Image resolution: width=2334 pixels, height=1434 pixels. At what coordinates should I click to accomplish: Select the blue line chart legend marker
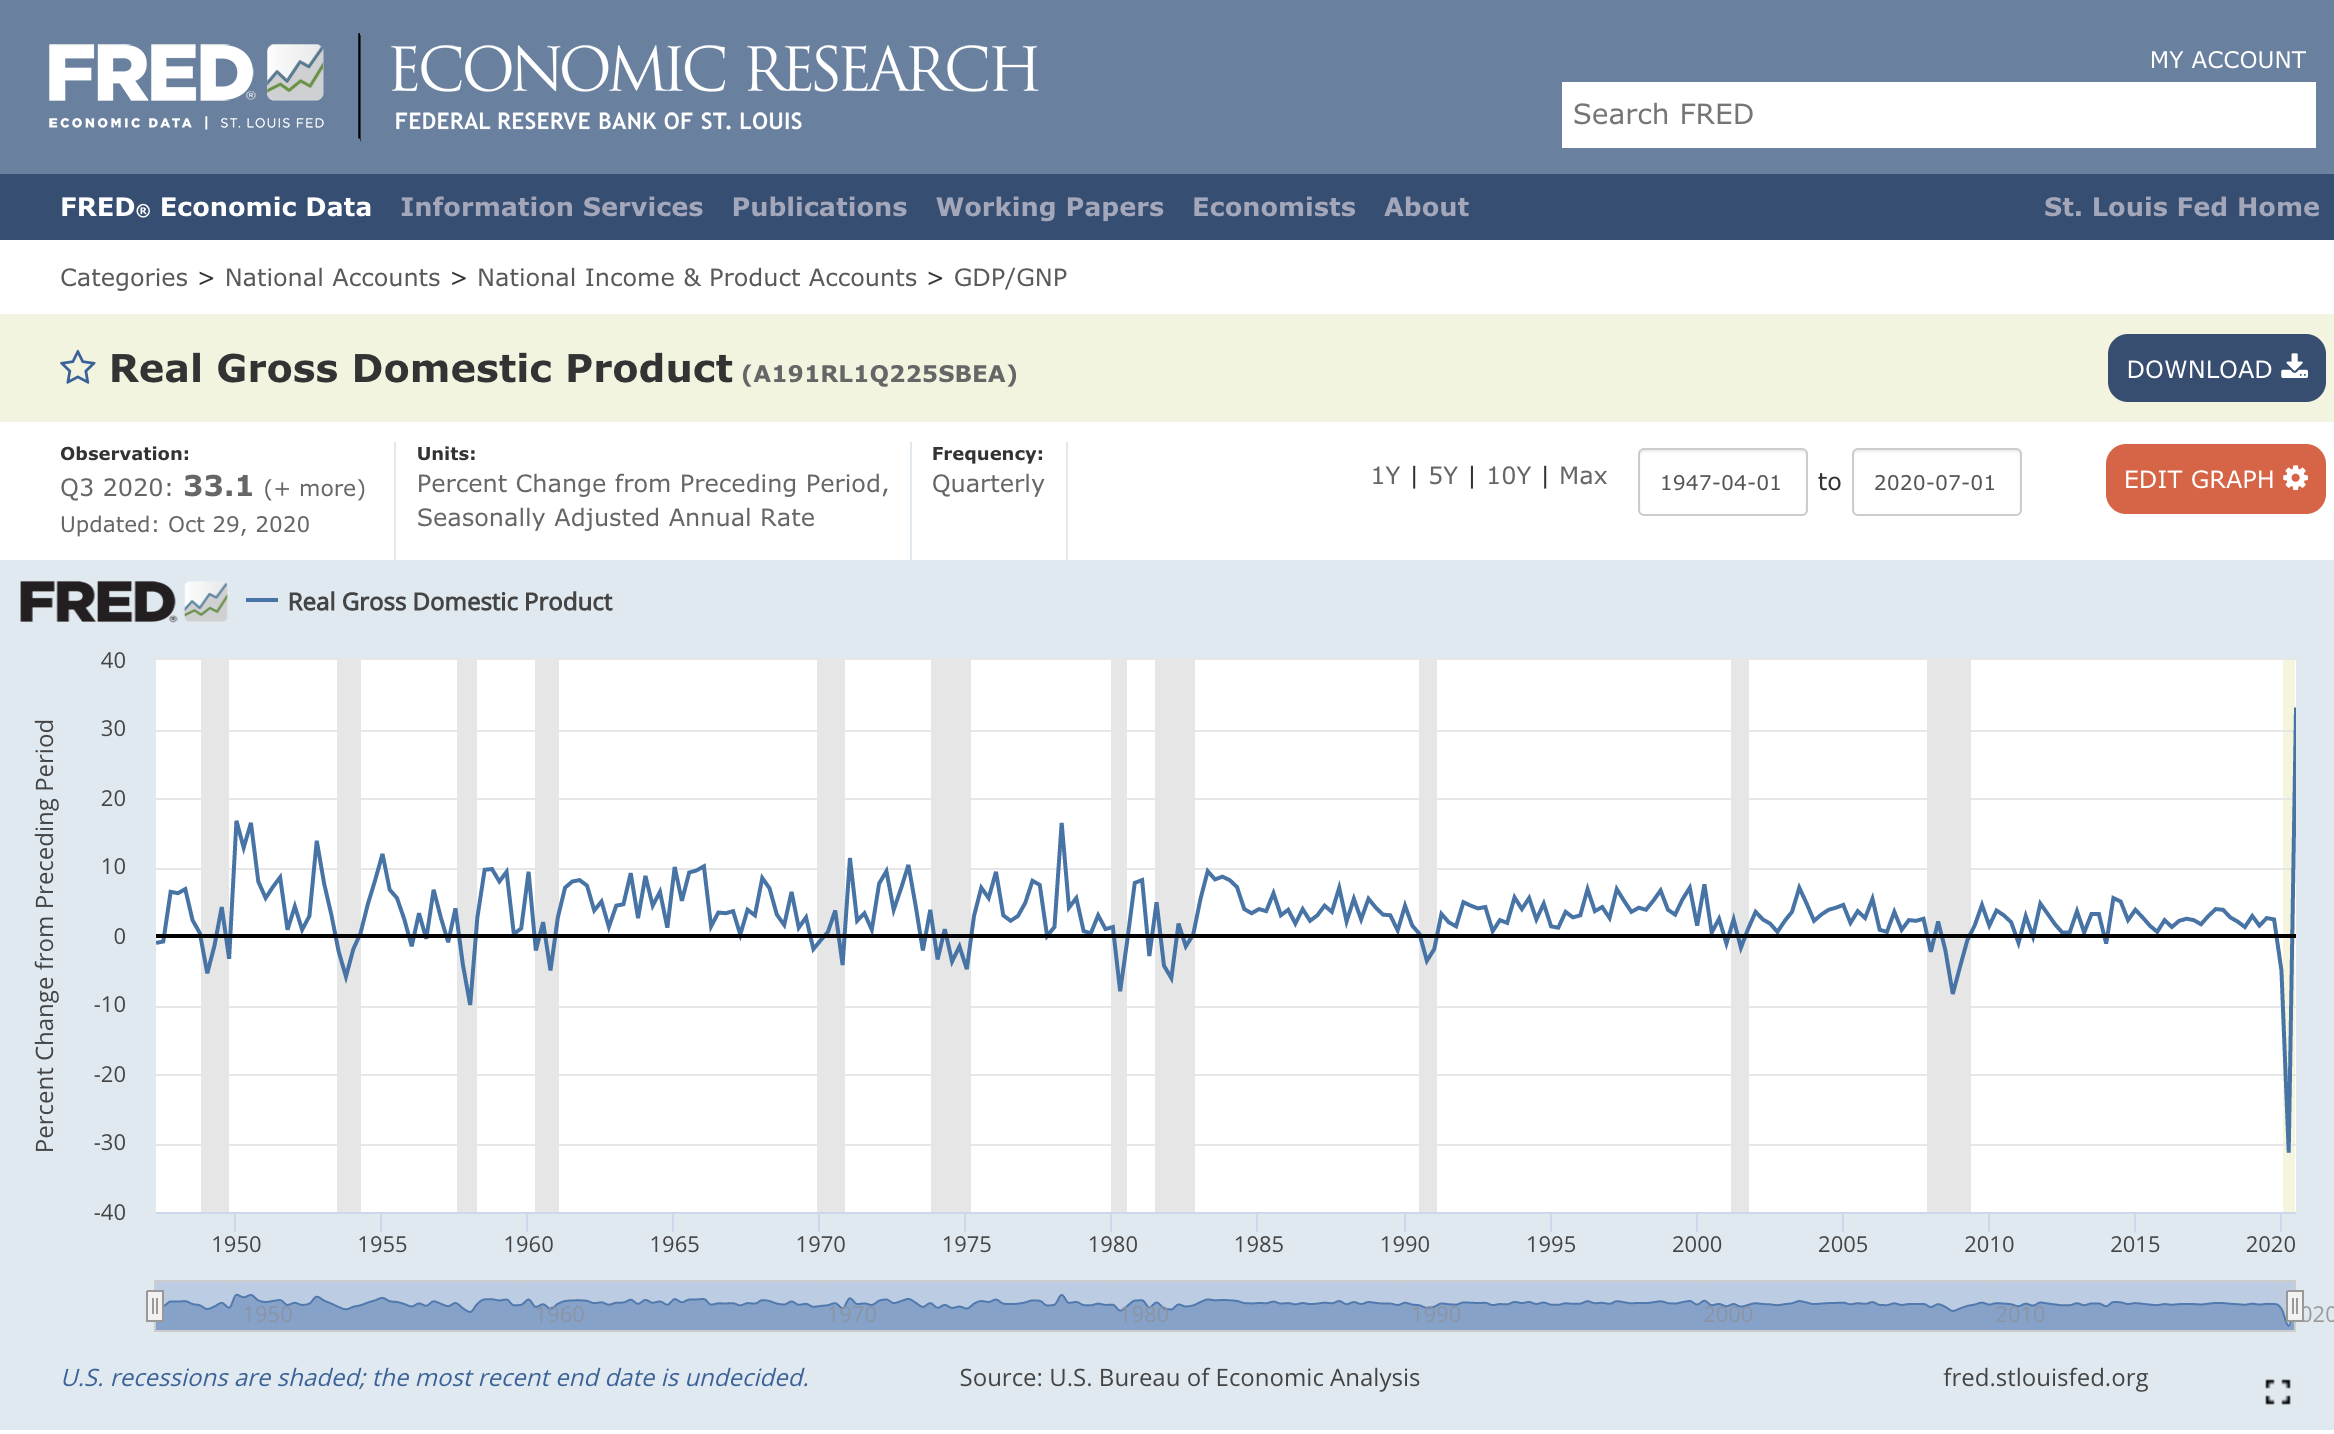click(262, 601)
